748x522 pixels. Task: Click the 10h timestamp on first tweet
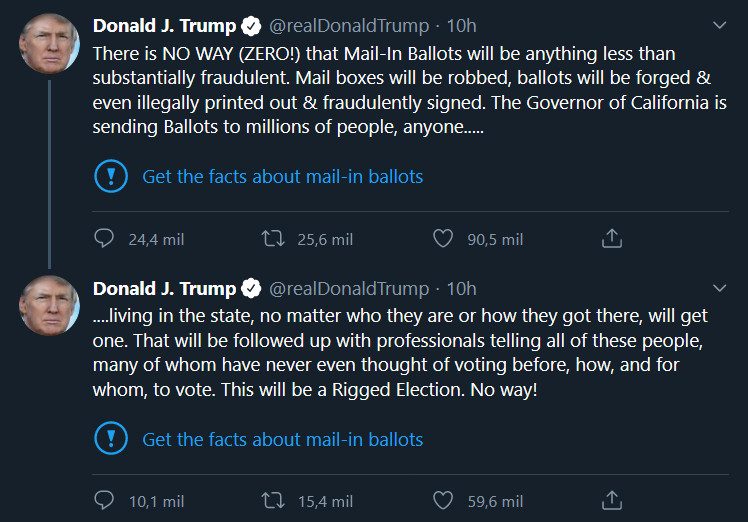(x=461, y=26)
